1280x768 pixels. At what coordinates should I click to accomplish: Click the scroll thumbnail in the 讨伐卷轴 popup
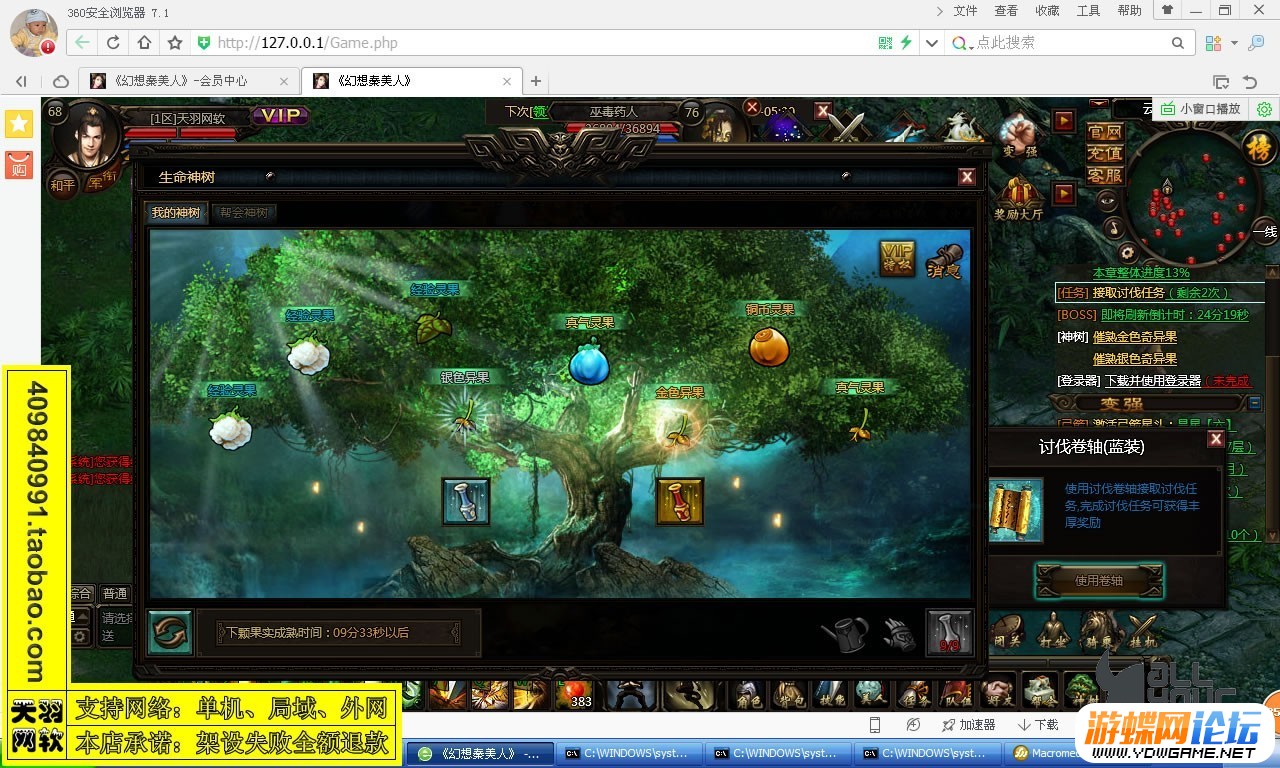tap(1015, 510)
